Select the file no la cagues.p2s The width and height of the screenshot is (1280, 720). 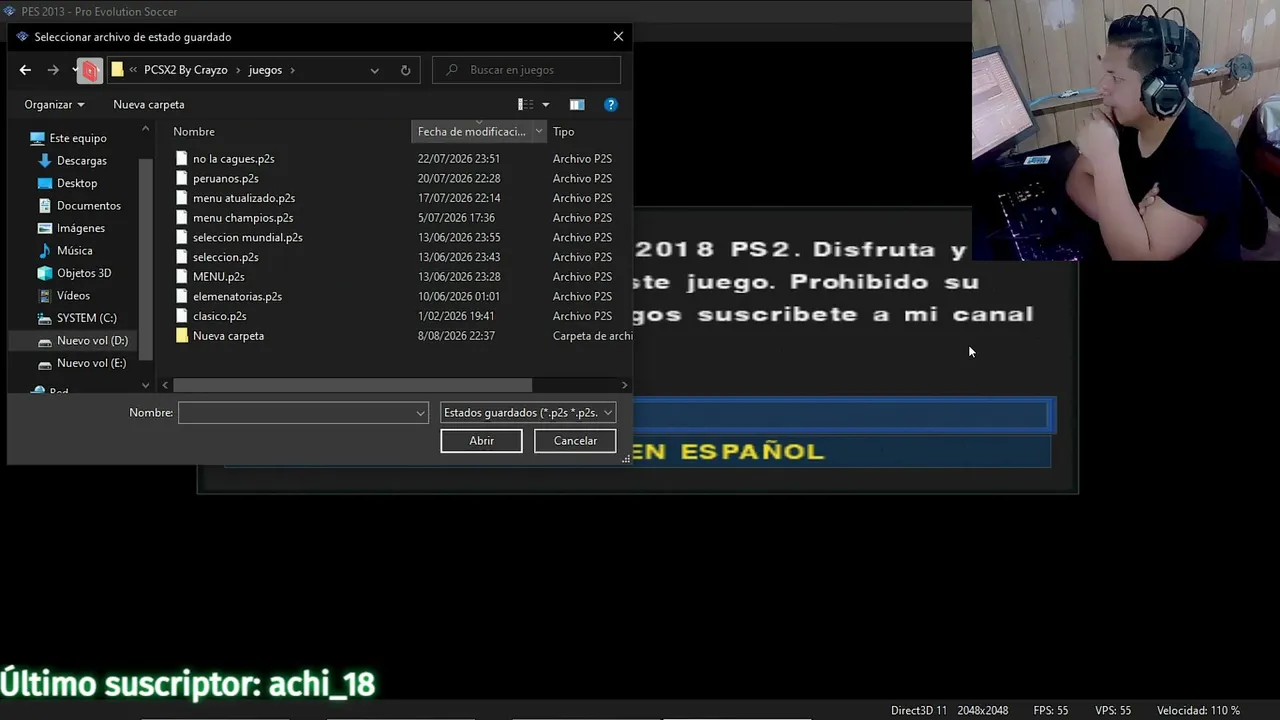(233, 158)
